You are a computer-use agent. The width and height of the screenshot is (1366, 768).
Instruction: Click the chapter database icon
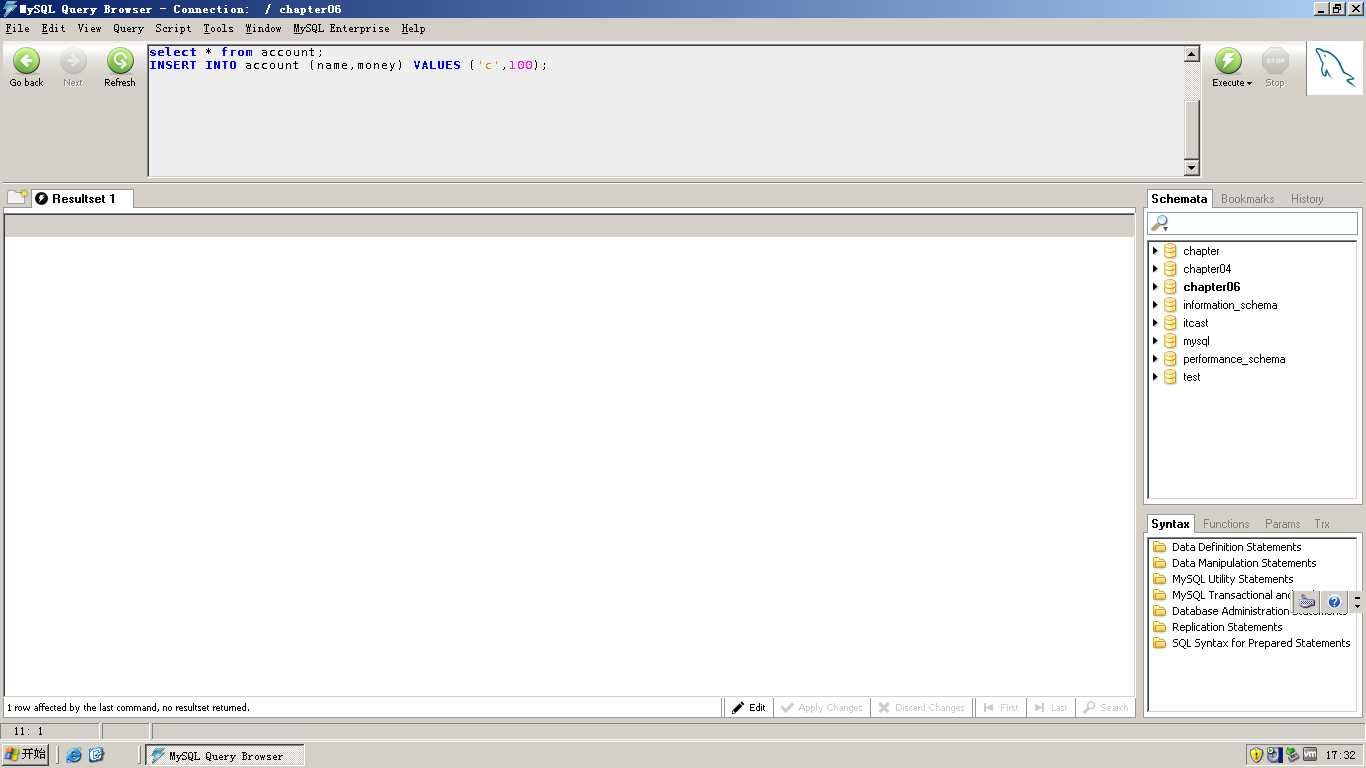(1170, 251)
